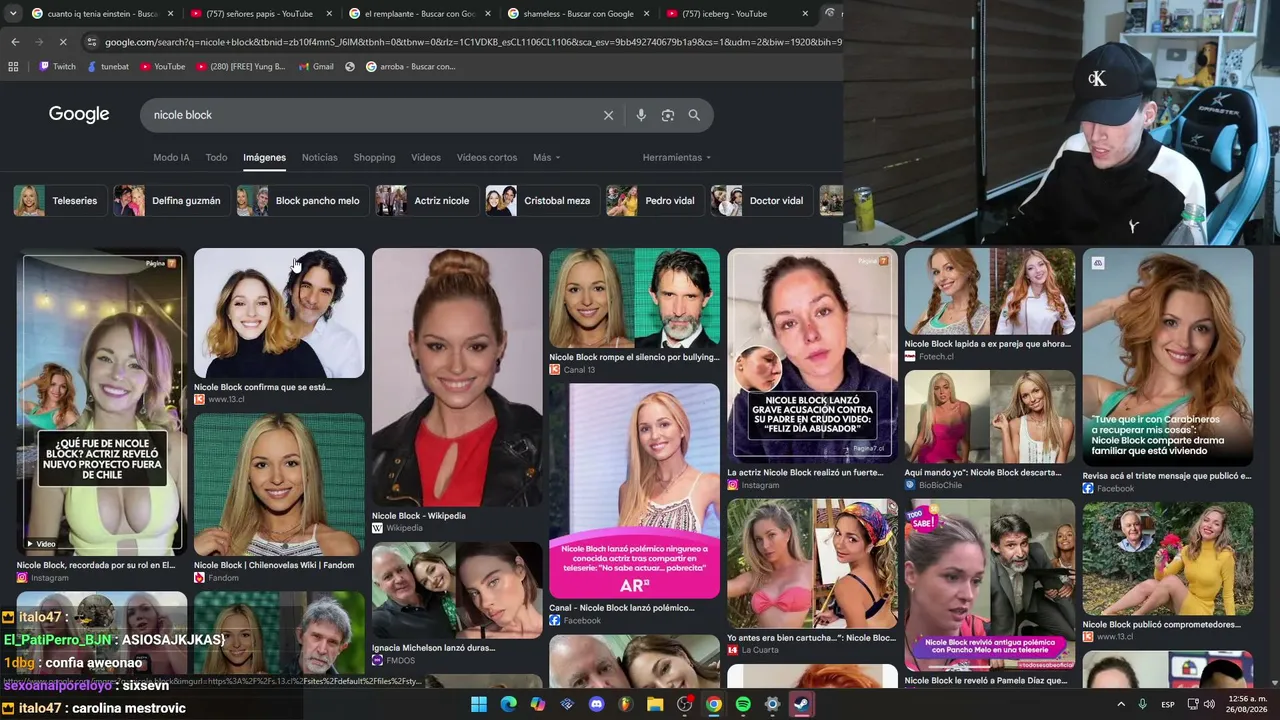Open the apps grid in the bookmarks bar
Screen dimensions: 1280x720
(13, 67)
